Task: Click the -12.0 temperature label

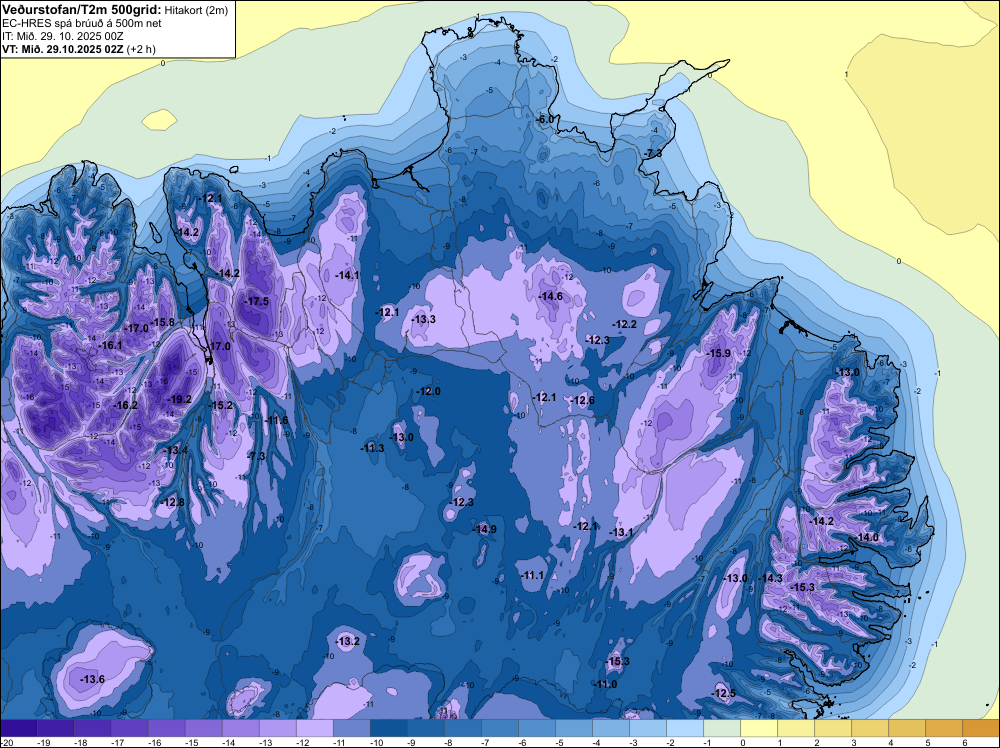Action: tap(429, 392)
